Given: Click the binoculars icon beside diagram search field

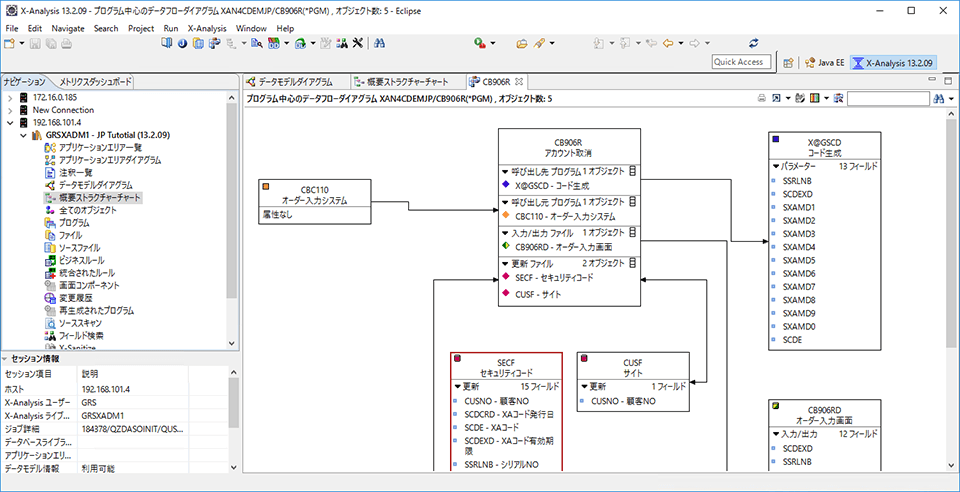Looking at the screenshot, I should (939, 98).
